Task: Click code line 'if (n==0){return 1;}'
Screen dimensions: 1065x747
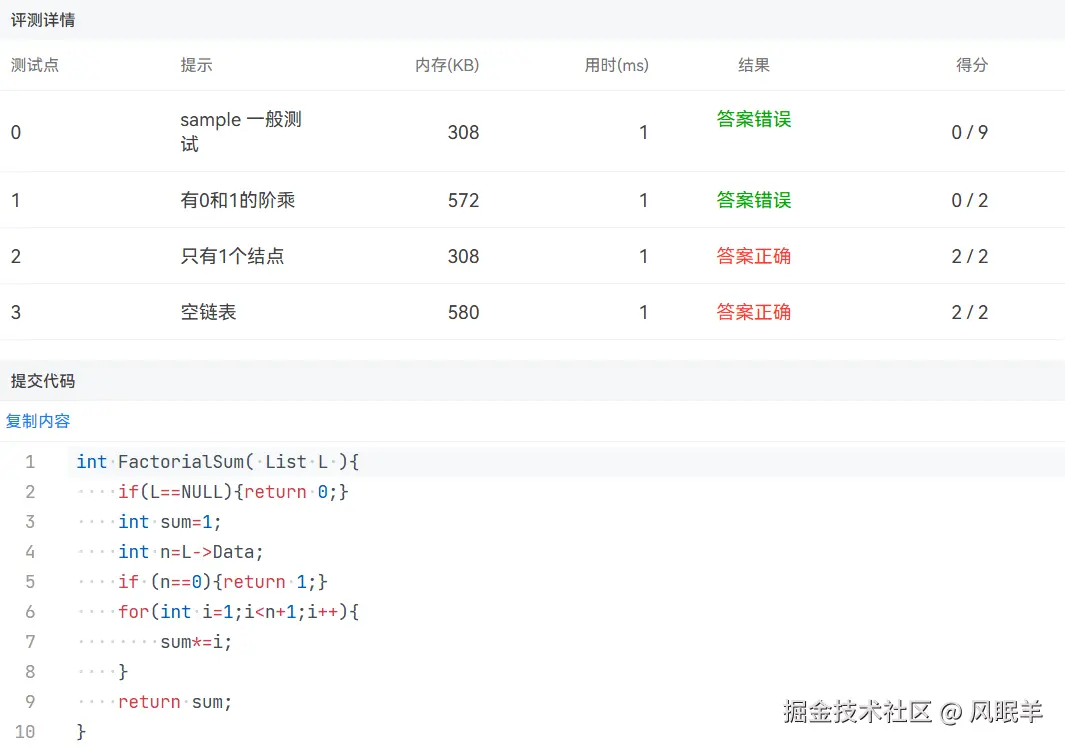Action: 223,582
